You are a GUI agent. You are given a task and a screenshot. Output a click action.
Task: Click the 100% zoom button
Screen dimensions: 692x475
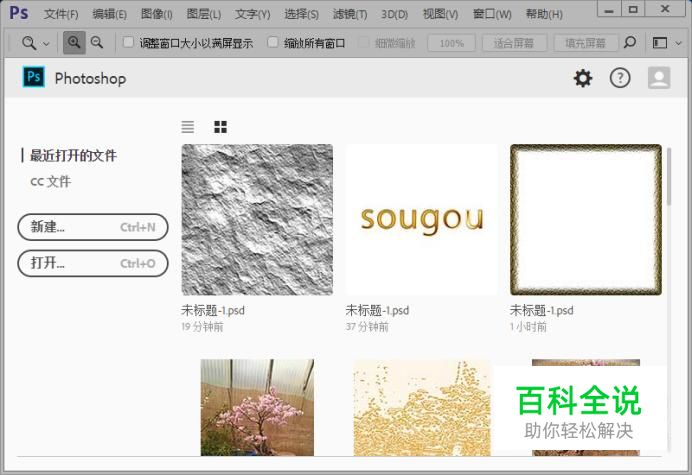point(451,43)
